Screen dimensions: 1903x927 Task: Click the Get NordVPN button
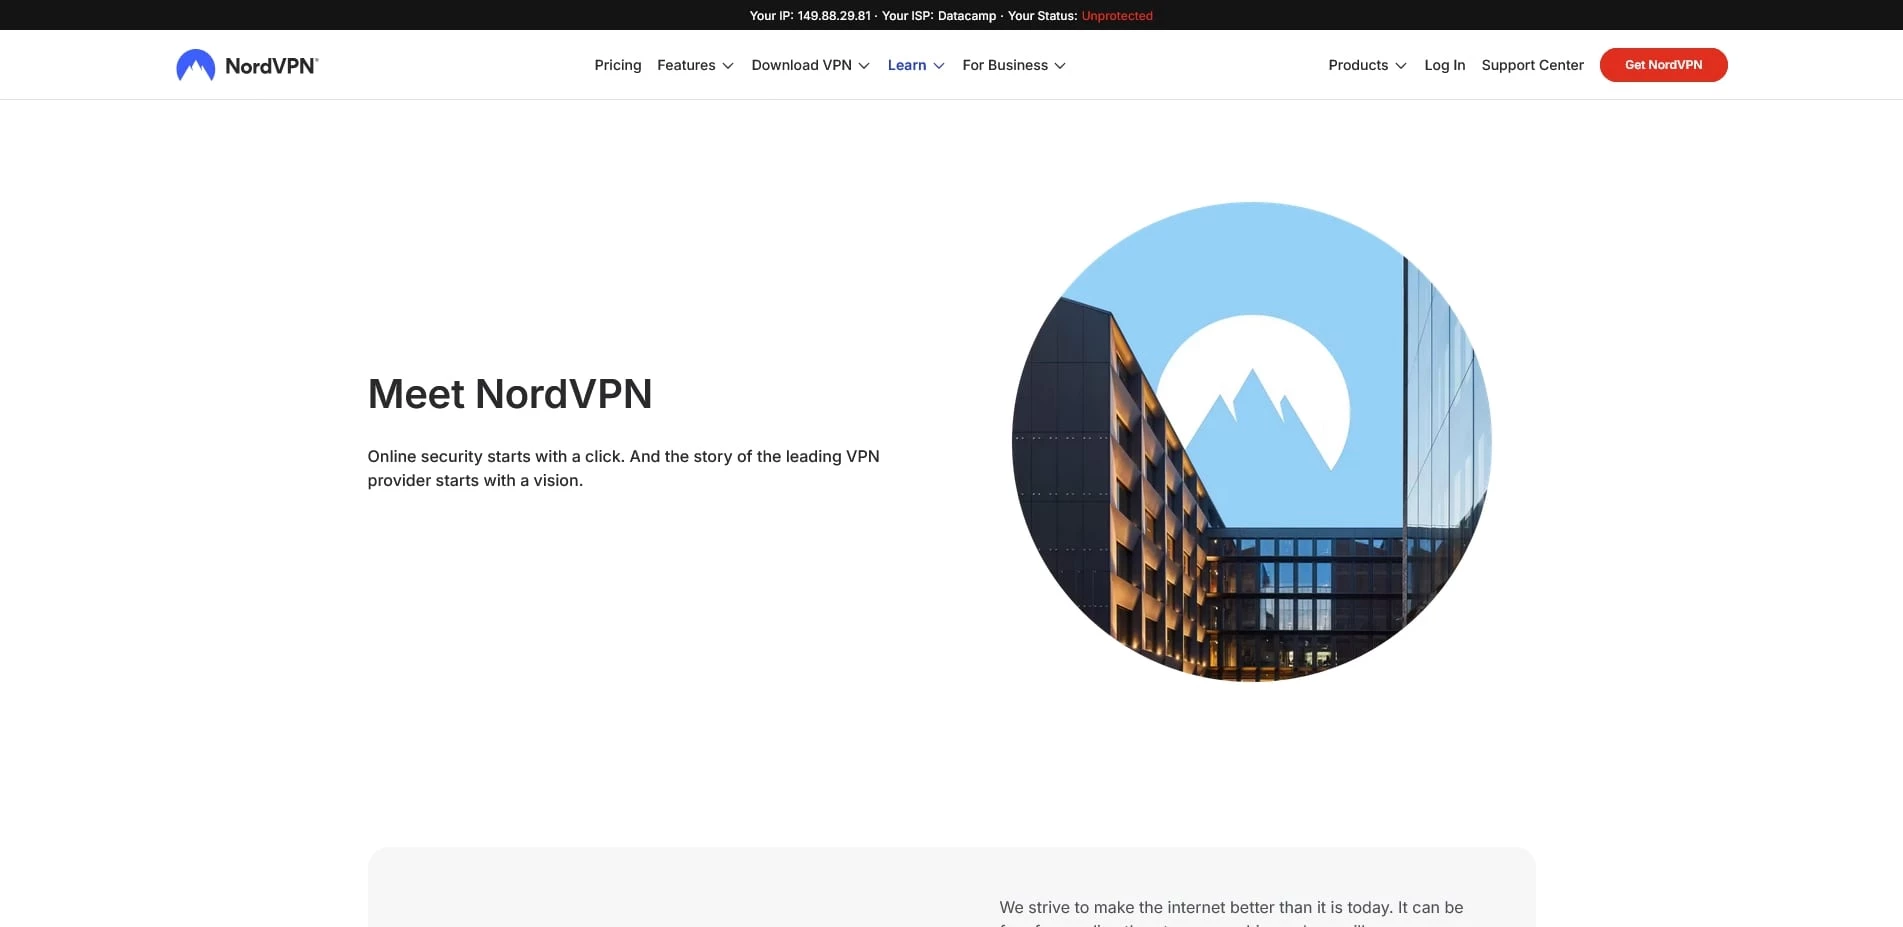[1662, 64]
